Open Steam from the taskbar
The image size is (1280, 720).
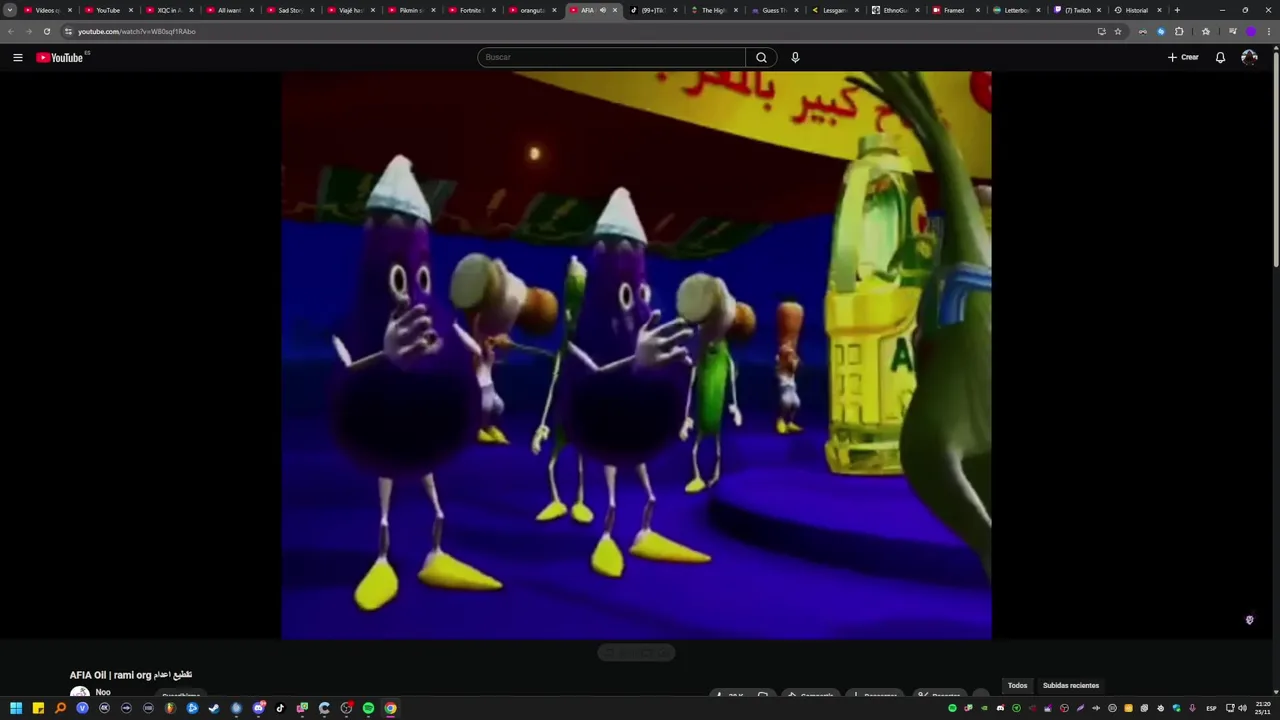click(214, 708)
